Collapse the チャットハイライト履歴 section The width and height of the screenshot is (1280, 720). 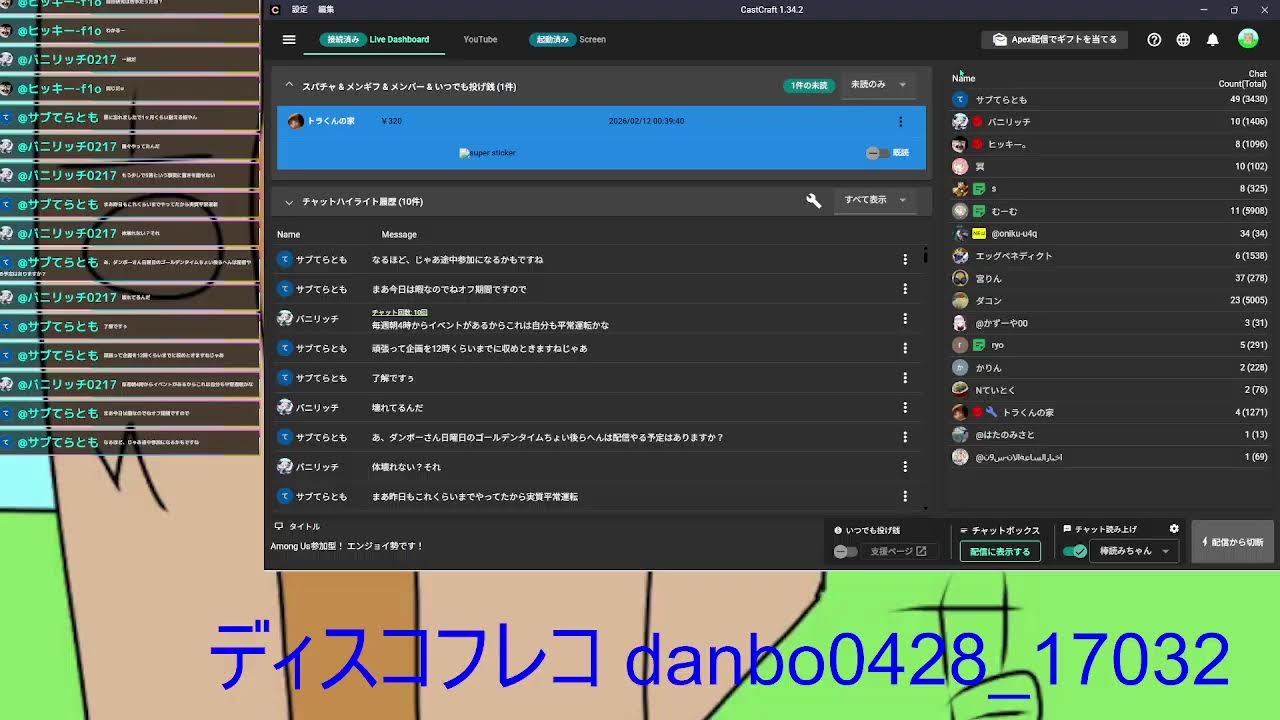click(289, 202)
